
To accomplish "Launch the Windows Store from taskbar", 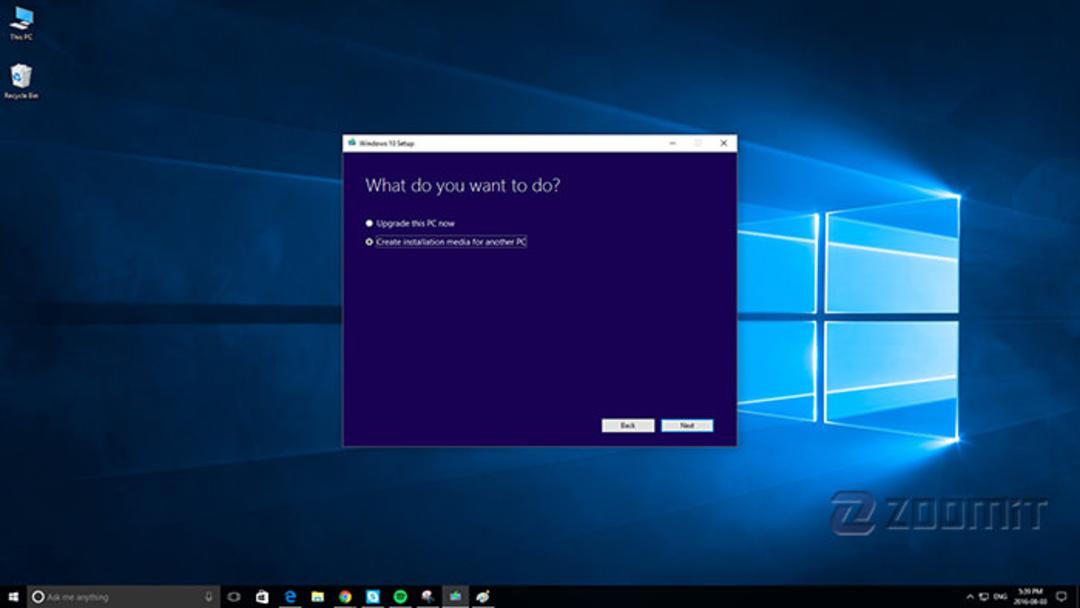I will (x=262, y=596).
